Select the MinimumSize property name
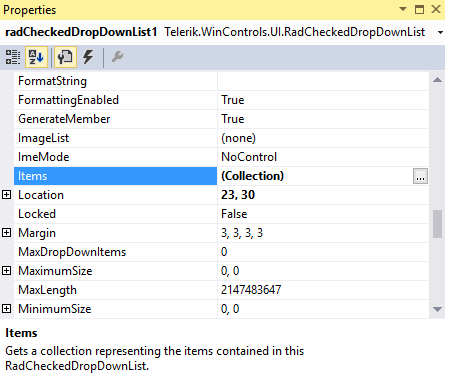The height and width of the screenshot is (375, 453). point(55,309)
